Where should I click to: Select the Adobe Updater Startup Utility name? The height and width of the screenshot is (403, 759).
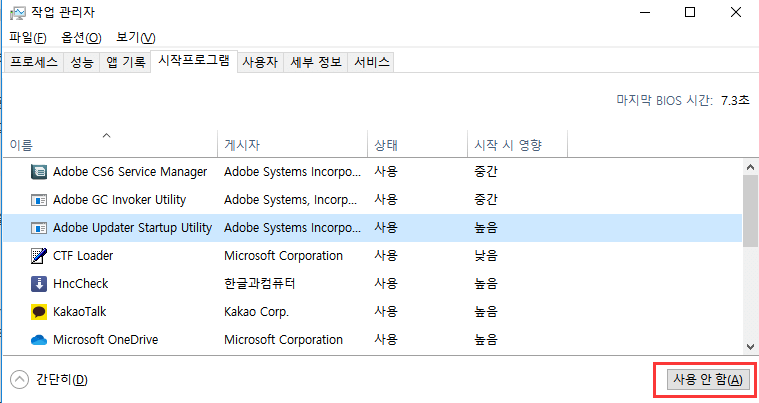pyautogui.click(x=133, y=228)
